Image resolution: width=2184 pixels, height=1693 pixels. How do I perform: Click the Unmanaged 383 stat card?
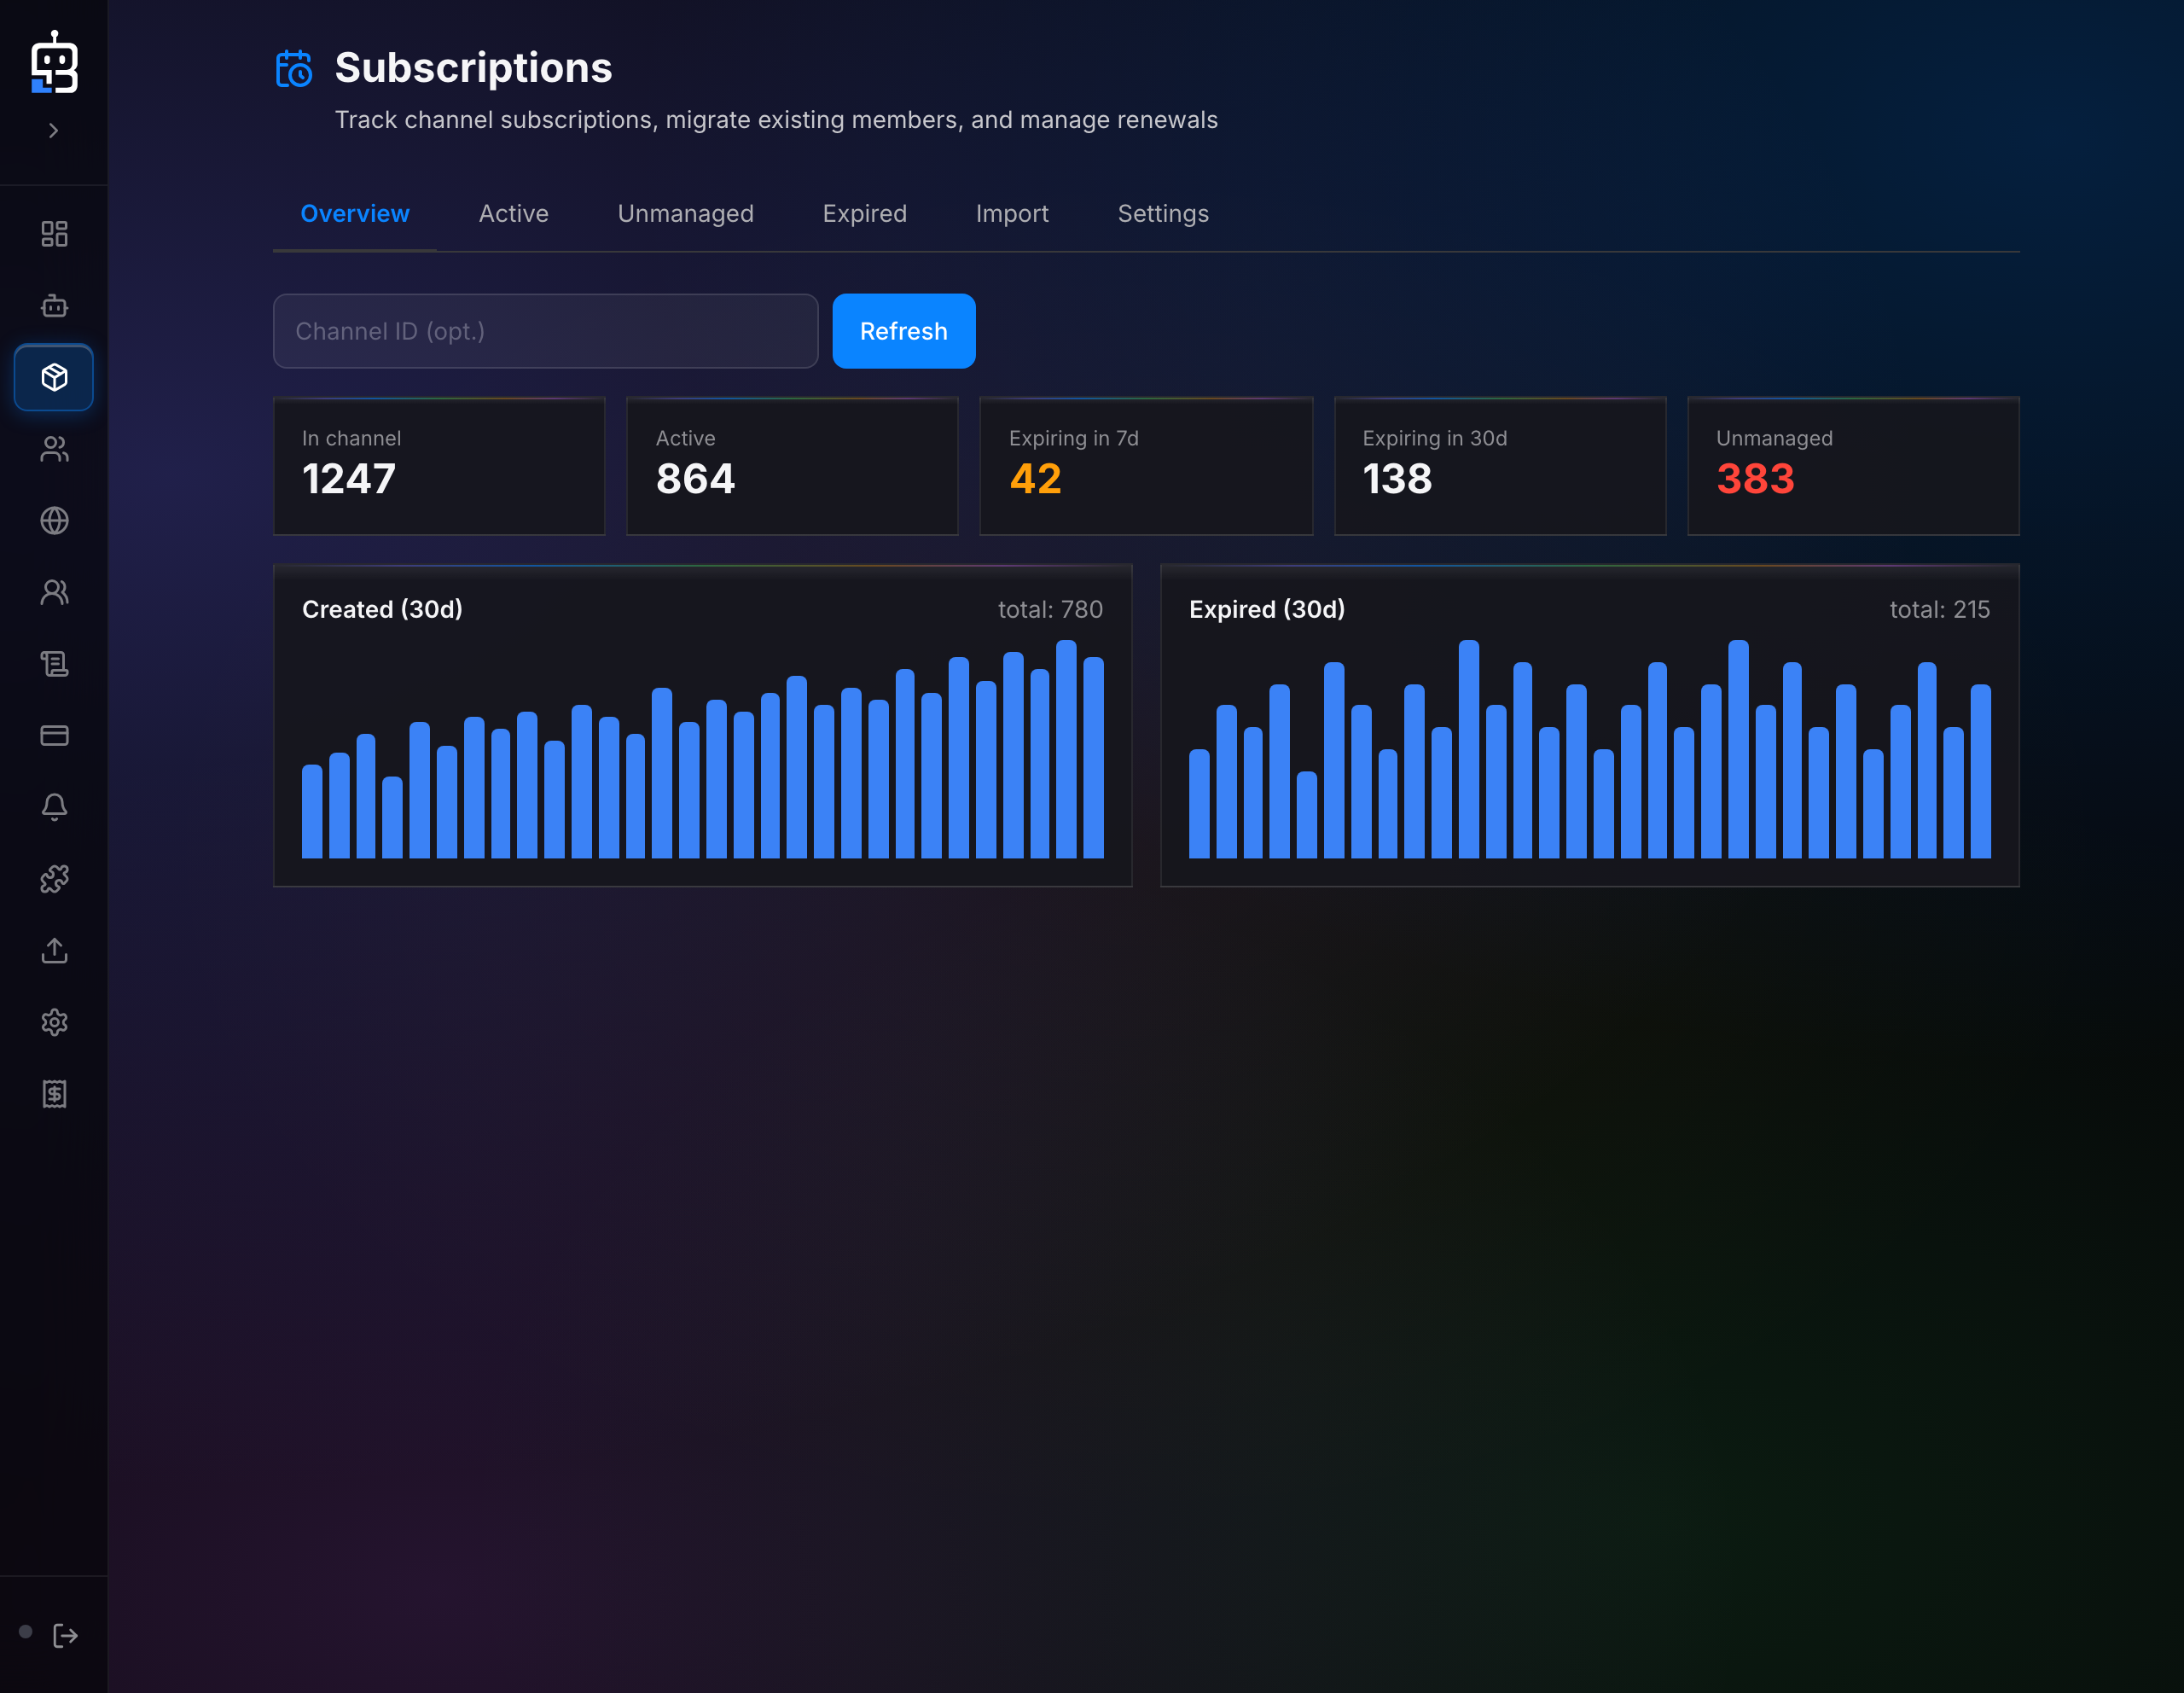point(1853,466)
